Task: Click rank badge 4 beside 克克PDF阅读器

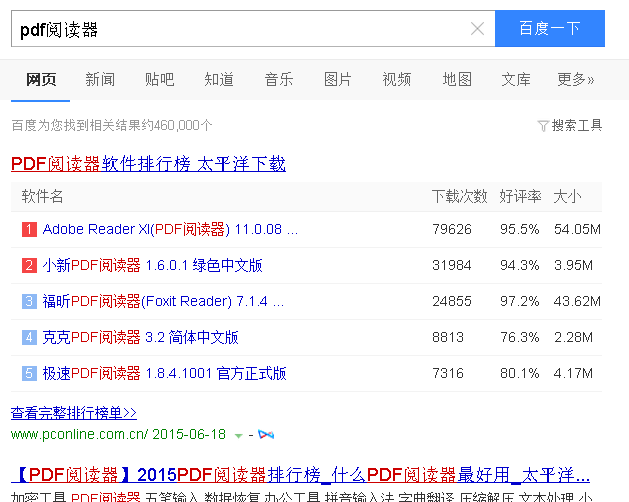Action: 29,337
